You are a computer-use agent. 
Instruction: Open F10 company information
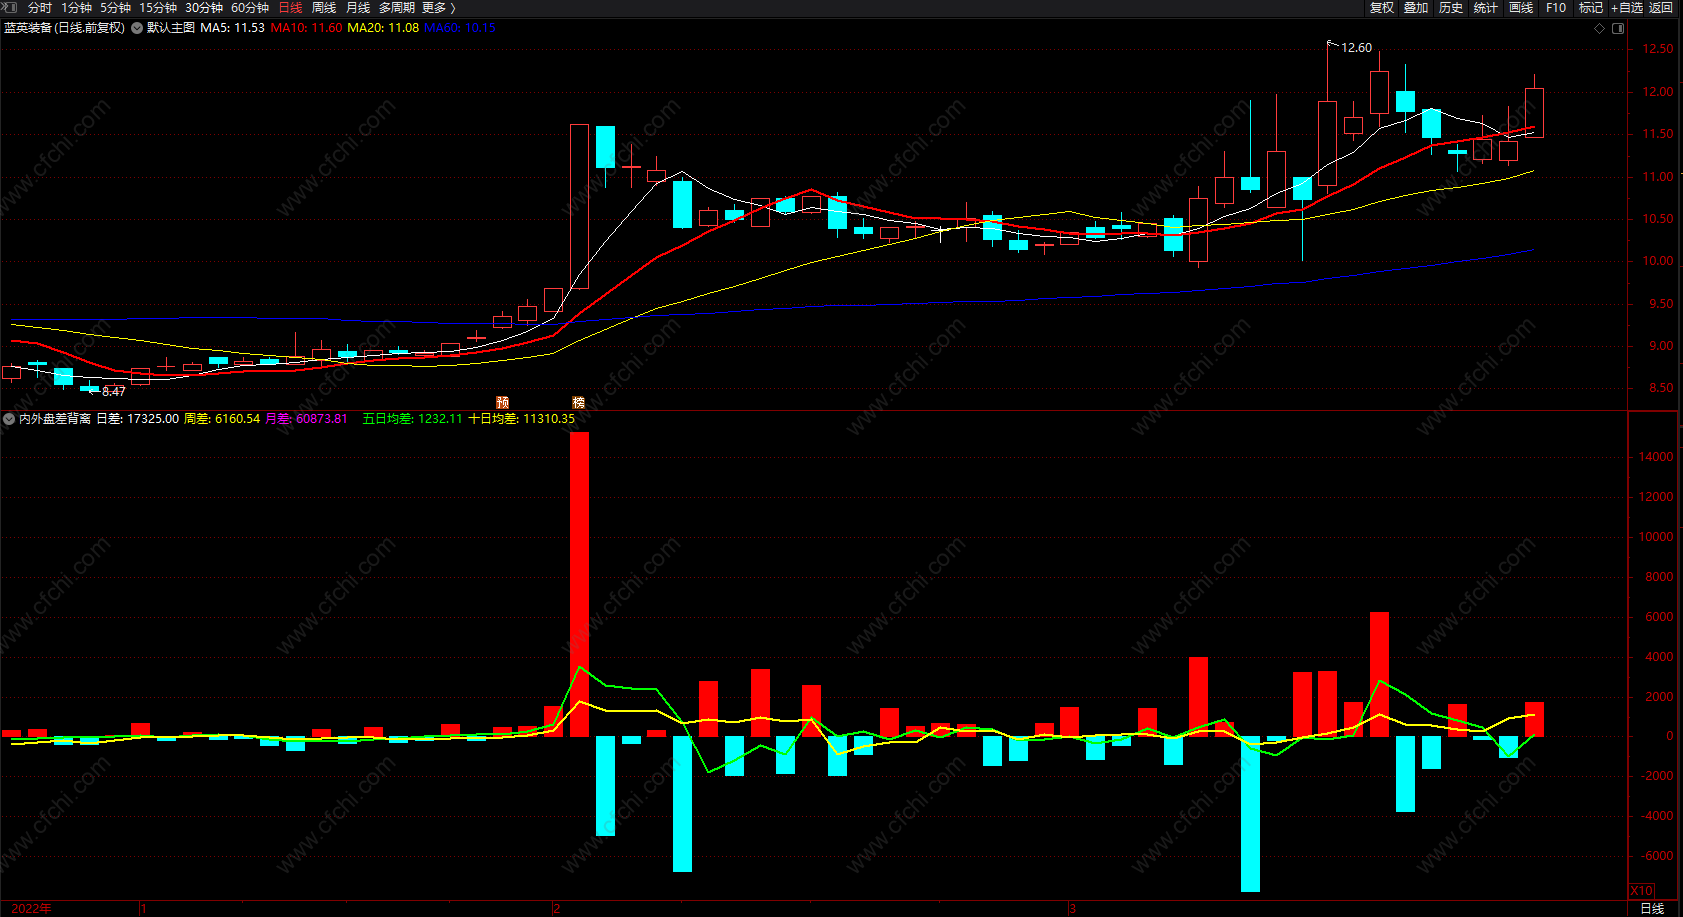click(x=1556, y=8)
